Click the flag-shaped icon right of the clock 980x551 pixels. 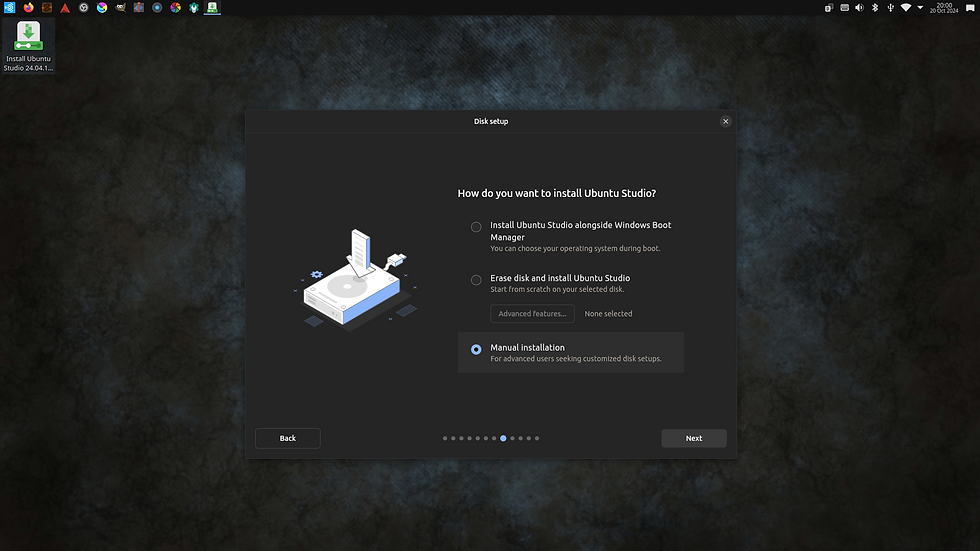970,7
